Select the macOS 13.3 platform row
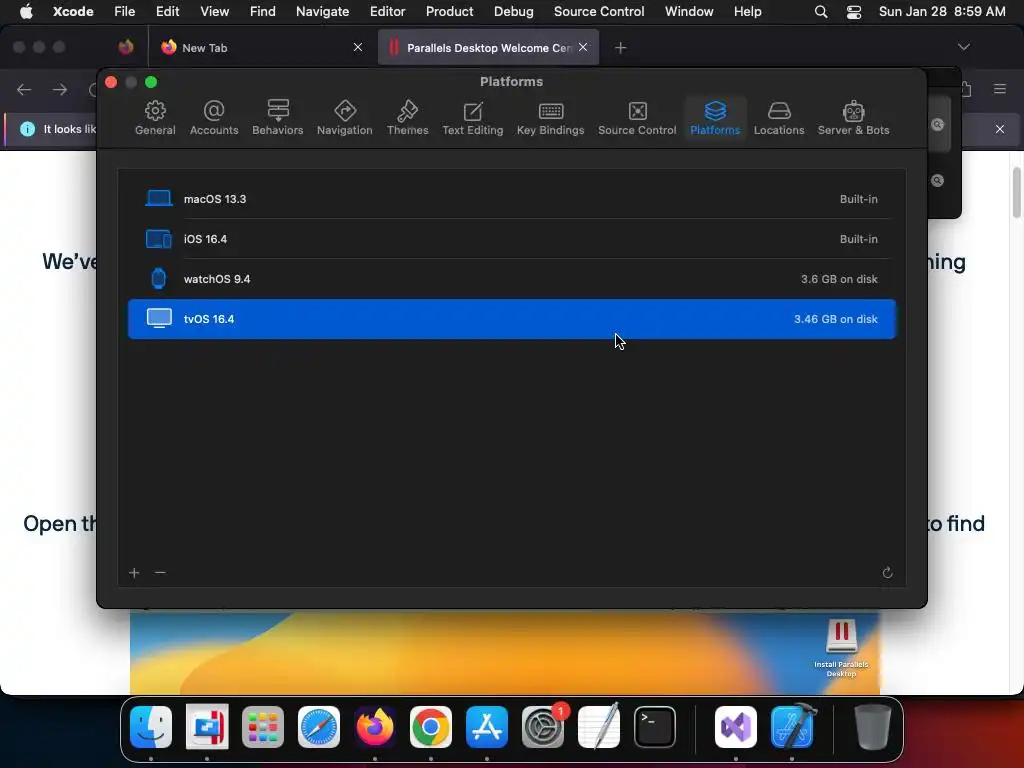 (x=512, y=199)
